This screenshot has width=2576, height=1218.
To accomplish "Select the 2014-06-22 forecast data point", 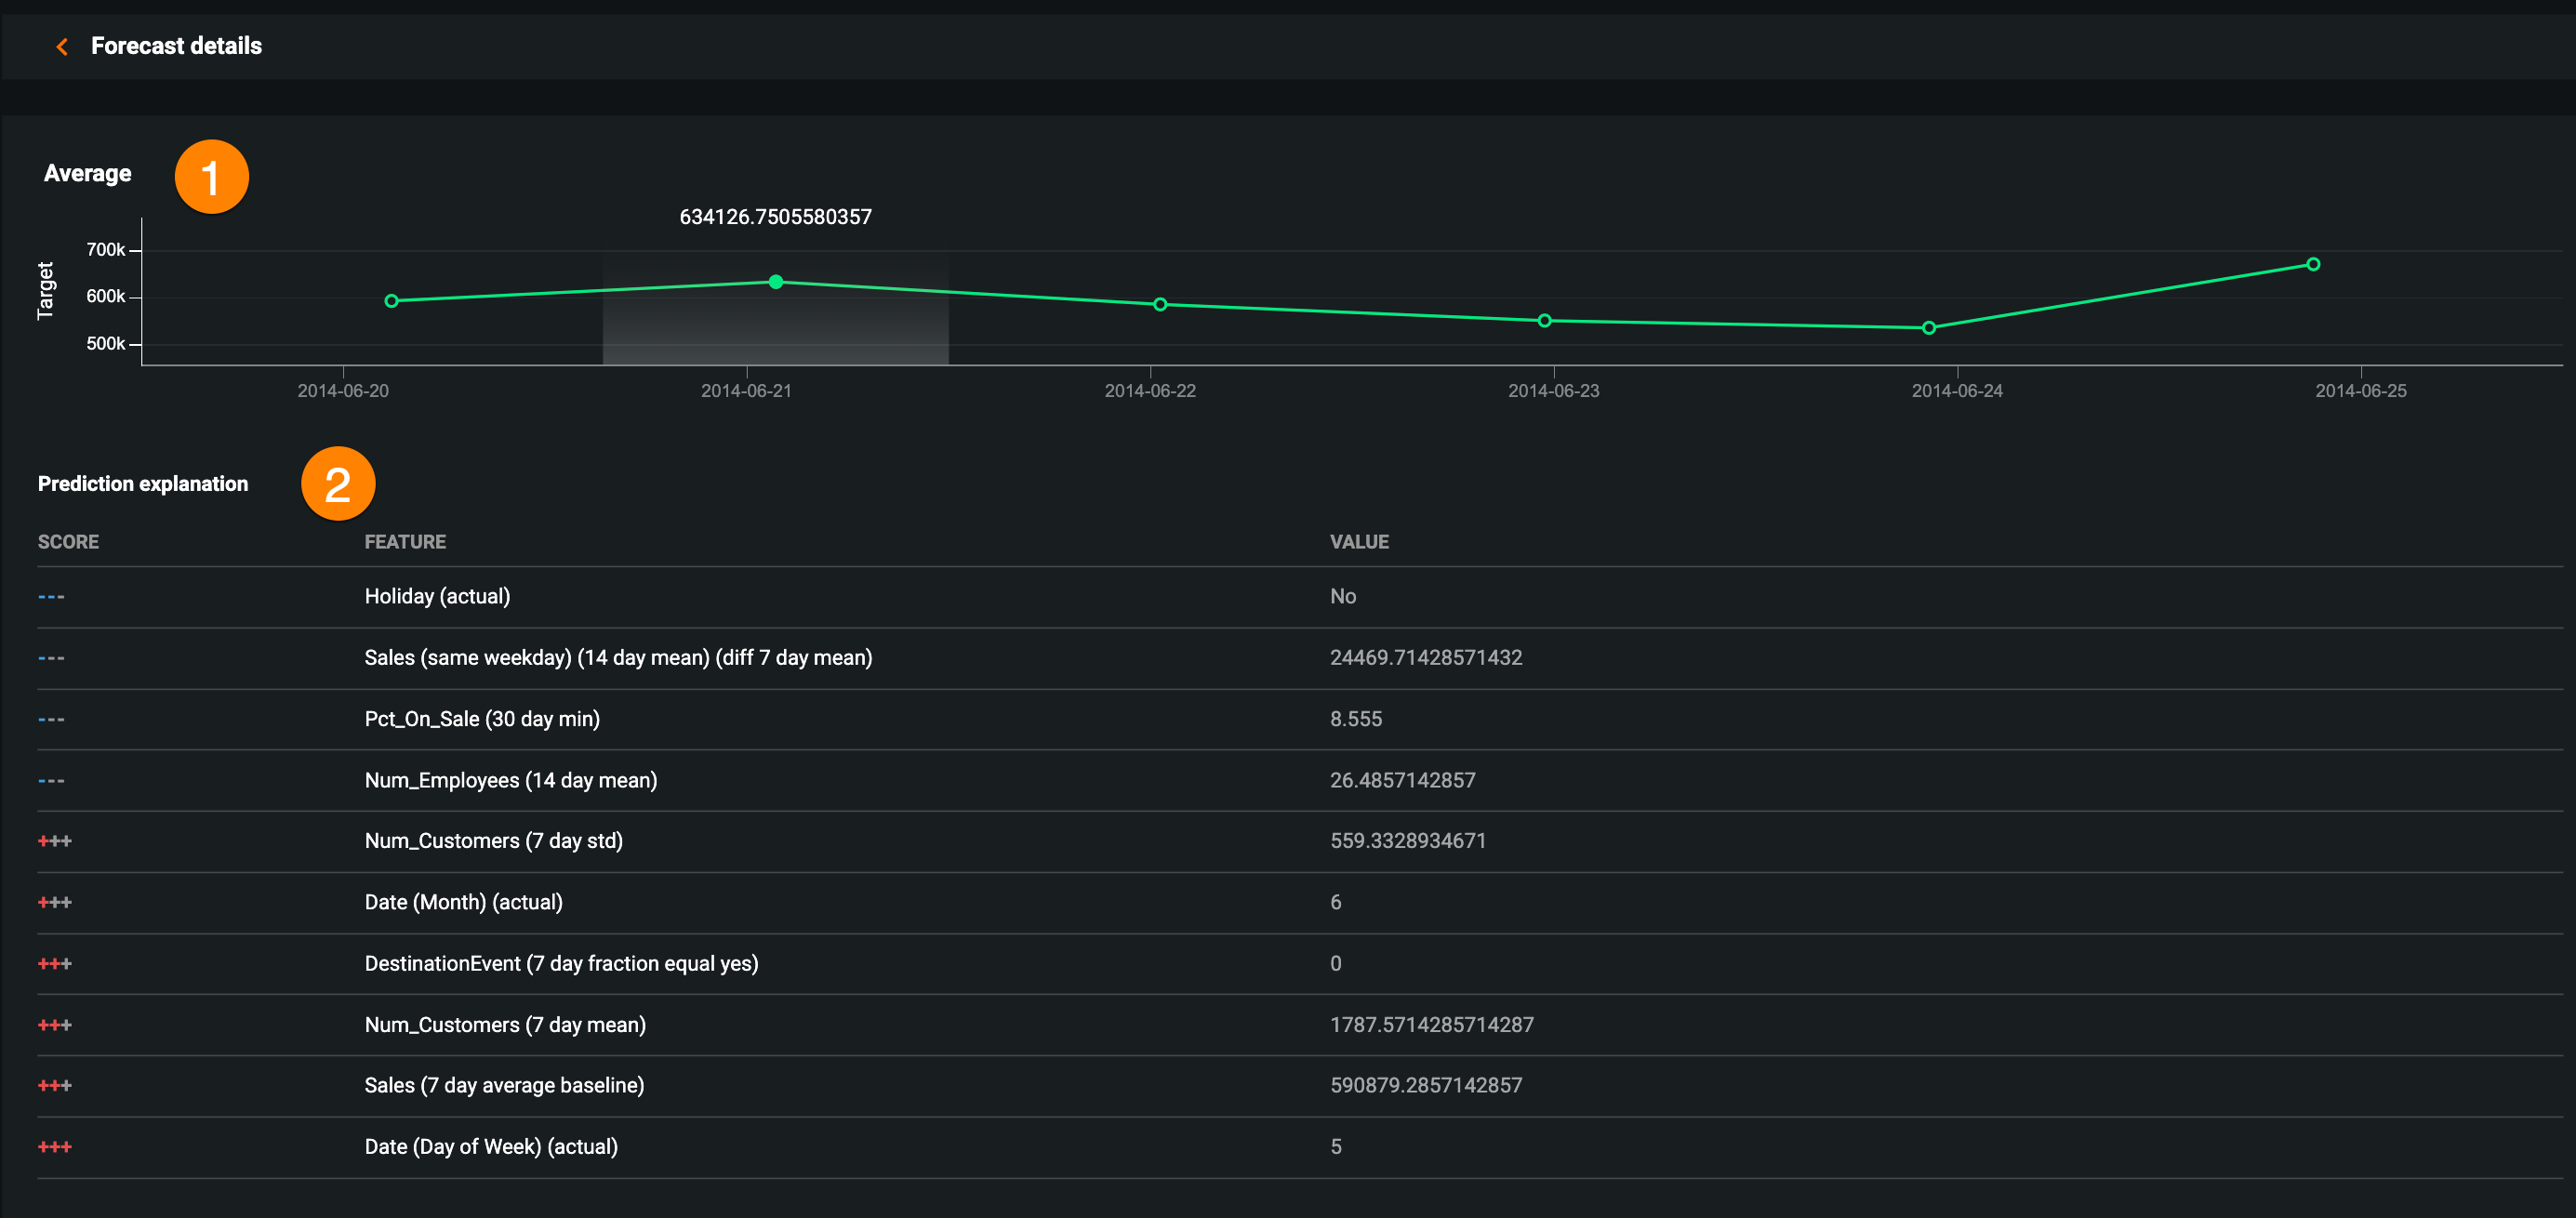I will click(1160, 304).
